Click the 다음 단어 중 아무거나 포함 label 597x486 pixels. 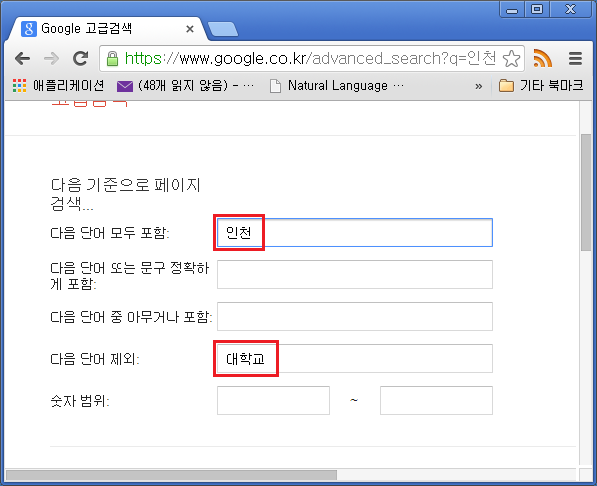click(x=131, y=317)
